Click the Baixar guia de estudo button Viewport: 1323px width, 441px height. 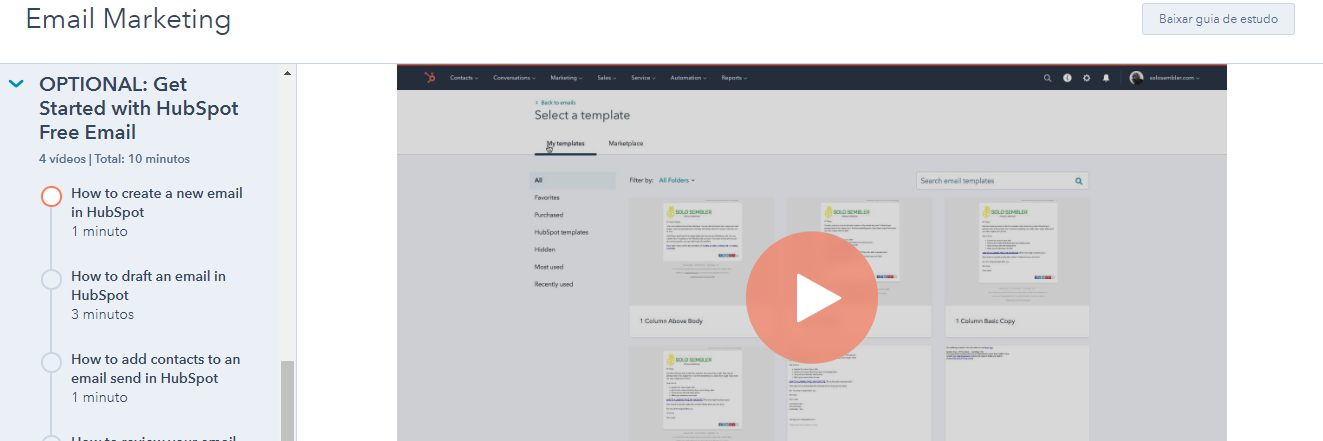[x=1218, y=19]
